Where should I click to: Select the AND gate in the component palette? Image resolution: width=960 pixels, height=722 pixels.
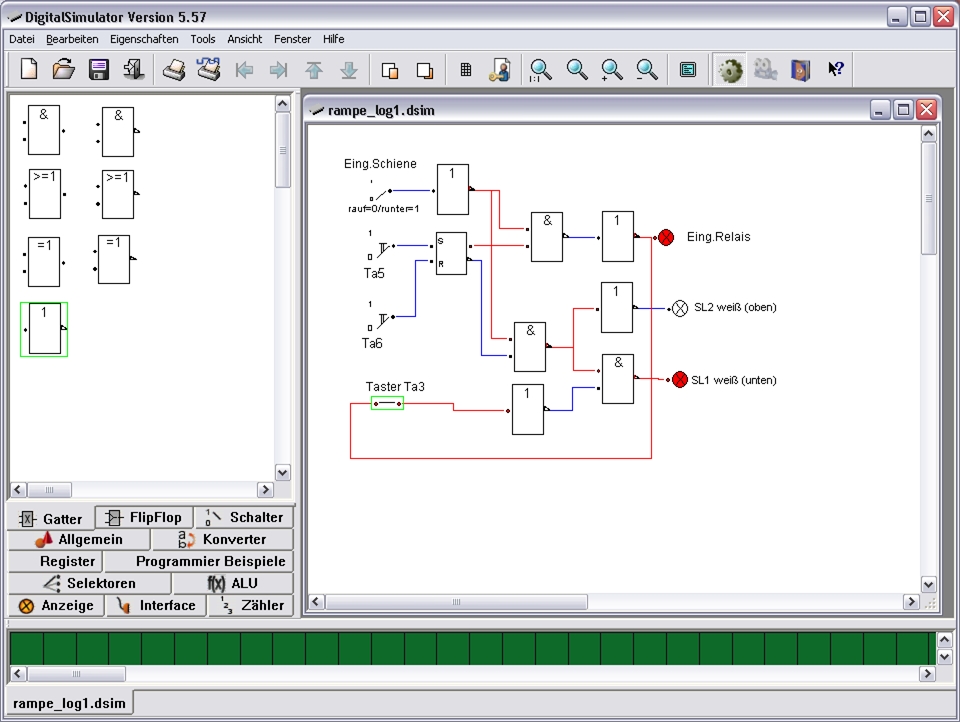(44, 131)
